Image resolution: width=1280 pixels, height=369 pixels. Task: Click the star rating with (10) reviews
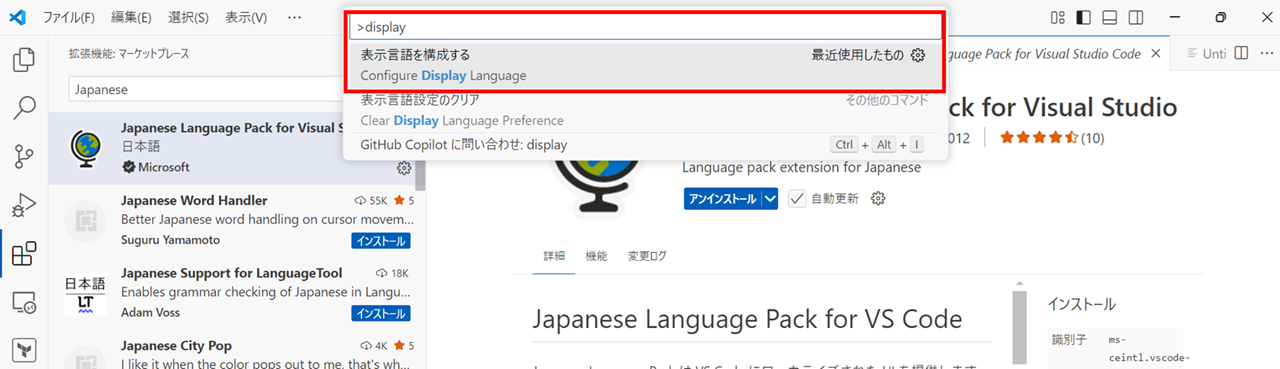click(x=1052, y=137)
